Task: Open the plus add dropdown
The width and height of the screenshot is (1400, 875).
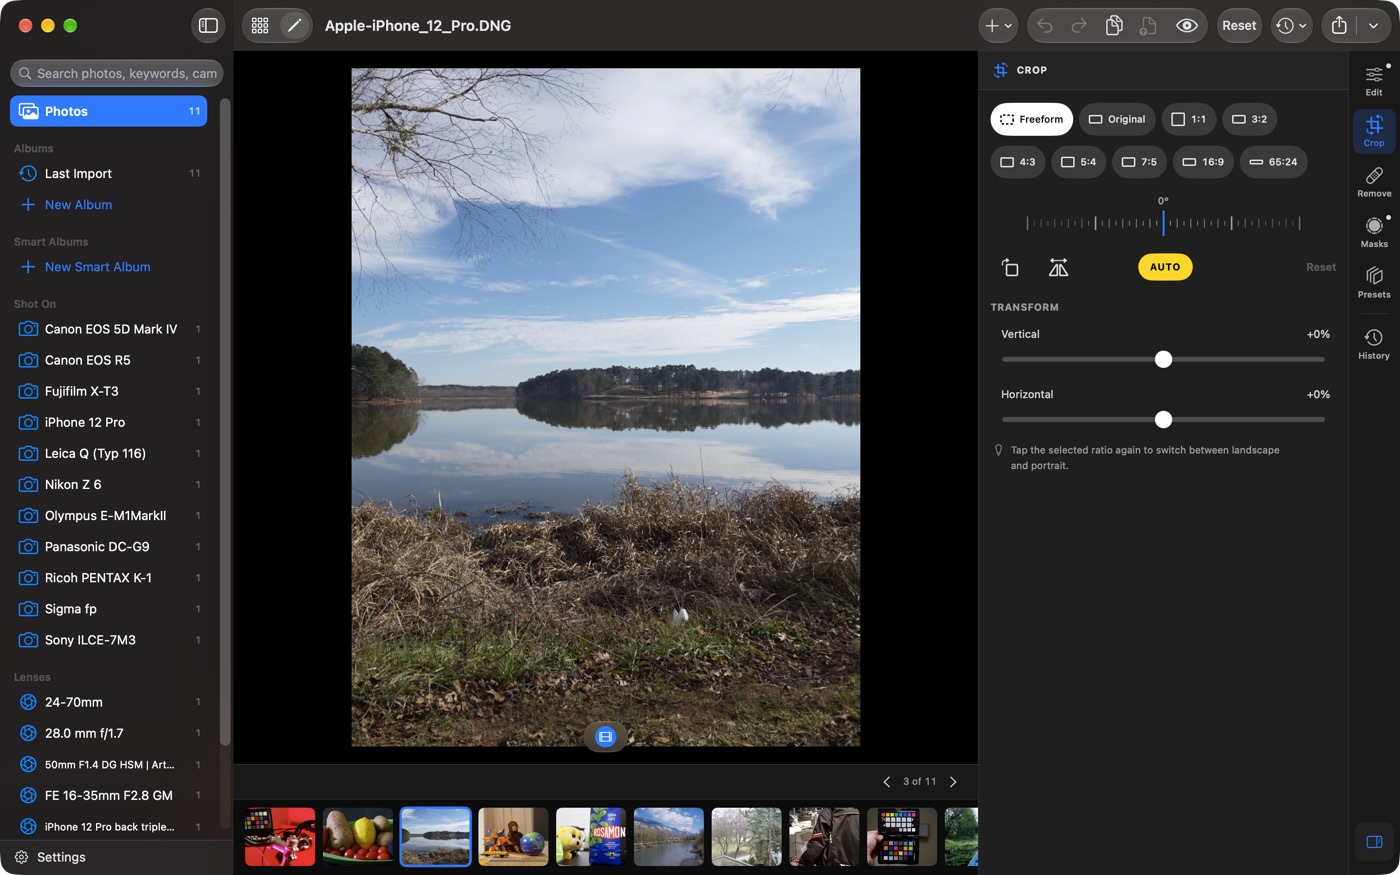Action: point(998,26)
